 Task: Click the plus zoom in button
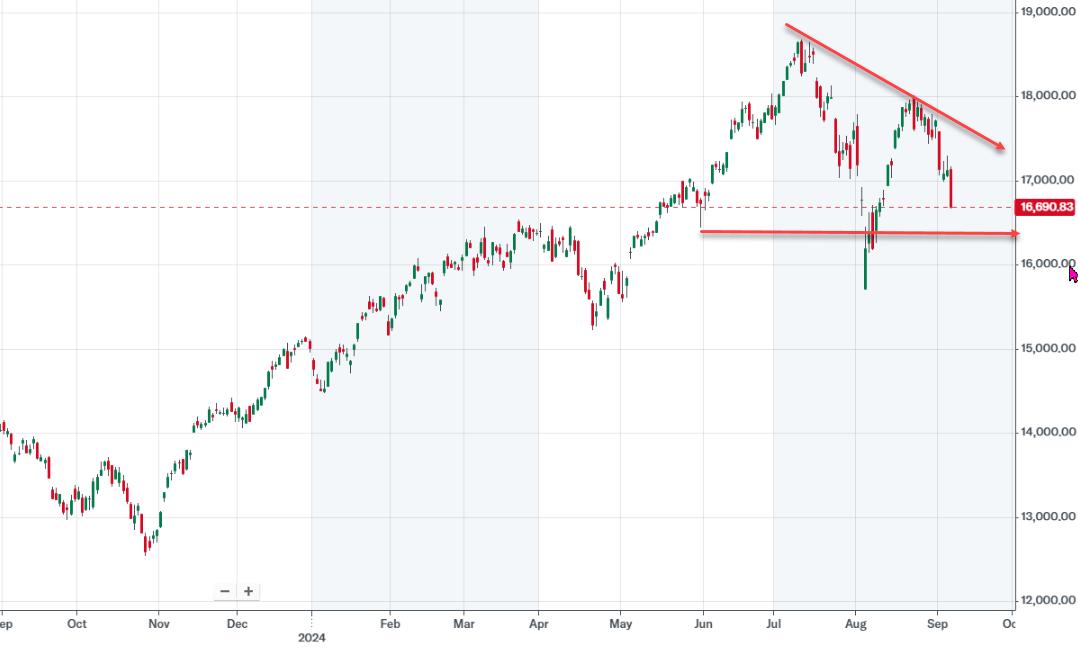tap(248, 591)
